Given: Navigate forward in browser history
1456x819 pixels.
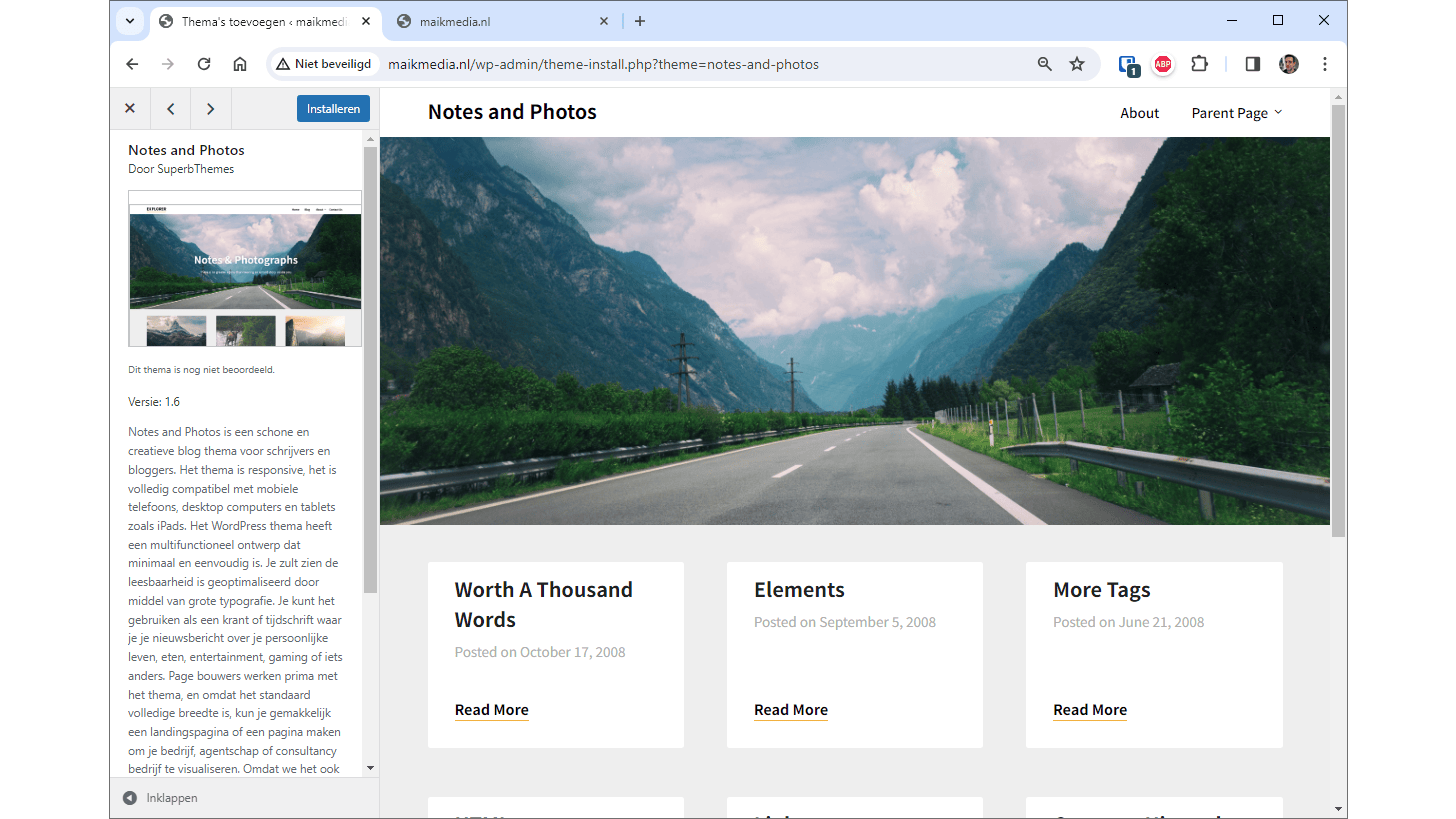Looking at the screenshot, I should [168, 64].
